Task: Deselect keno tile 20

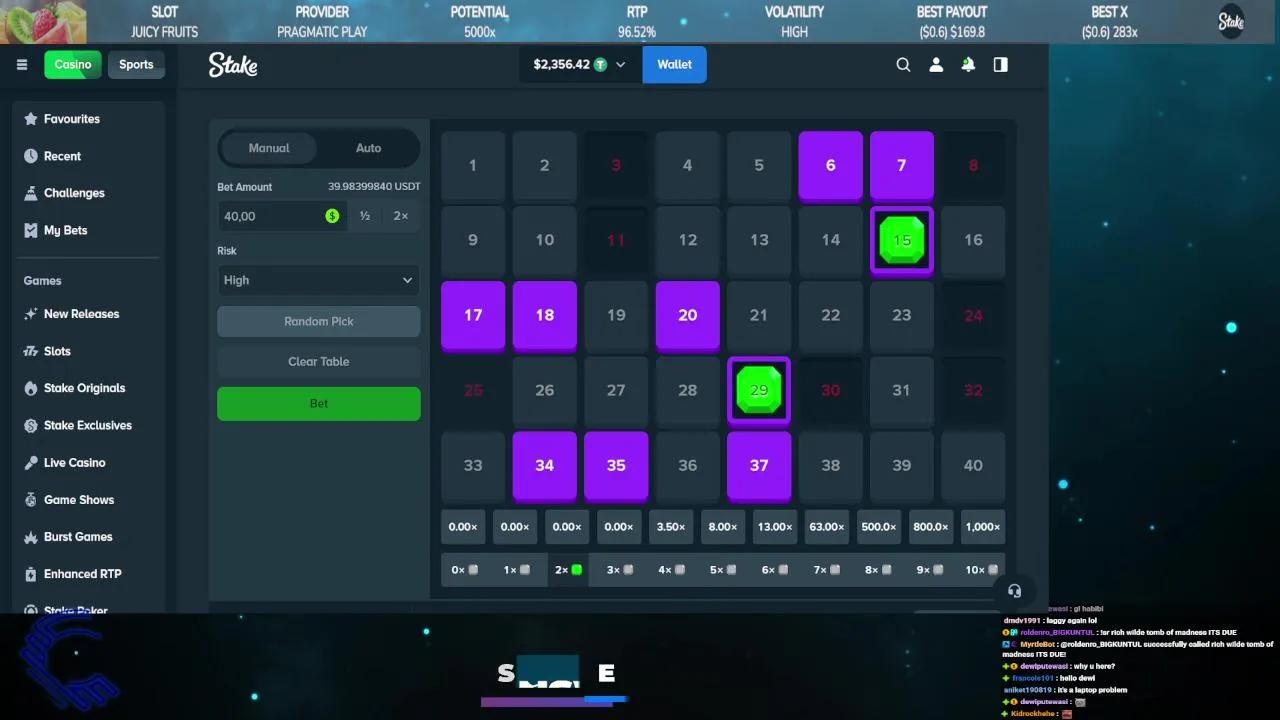Action: coord(688,316)
